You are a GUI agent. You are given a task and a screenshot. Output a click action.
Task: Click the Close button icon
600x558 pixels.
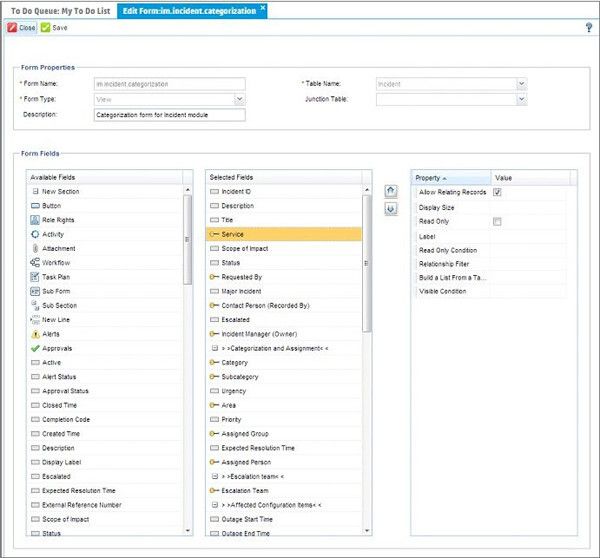(12, 28)
